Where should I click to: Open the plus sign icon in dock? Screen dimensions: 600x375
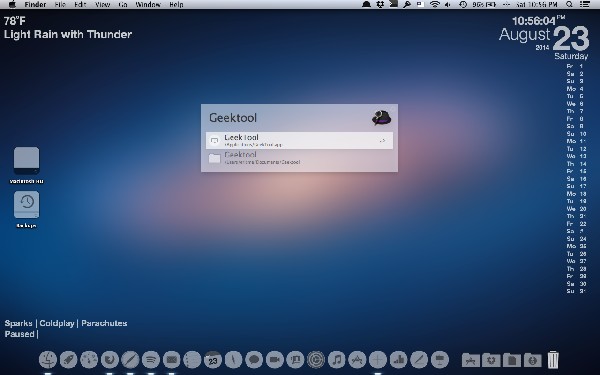pyautogui.click(x=378, y=360)
